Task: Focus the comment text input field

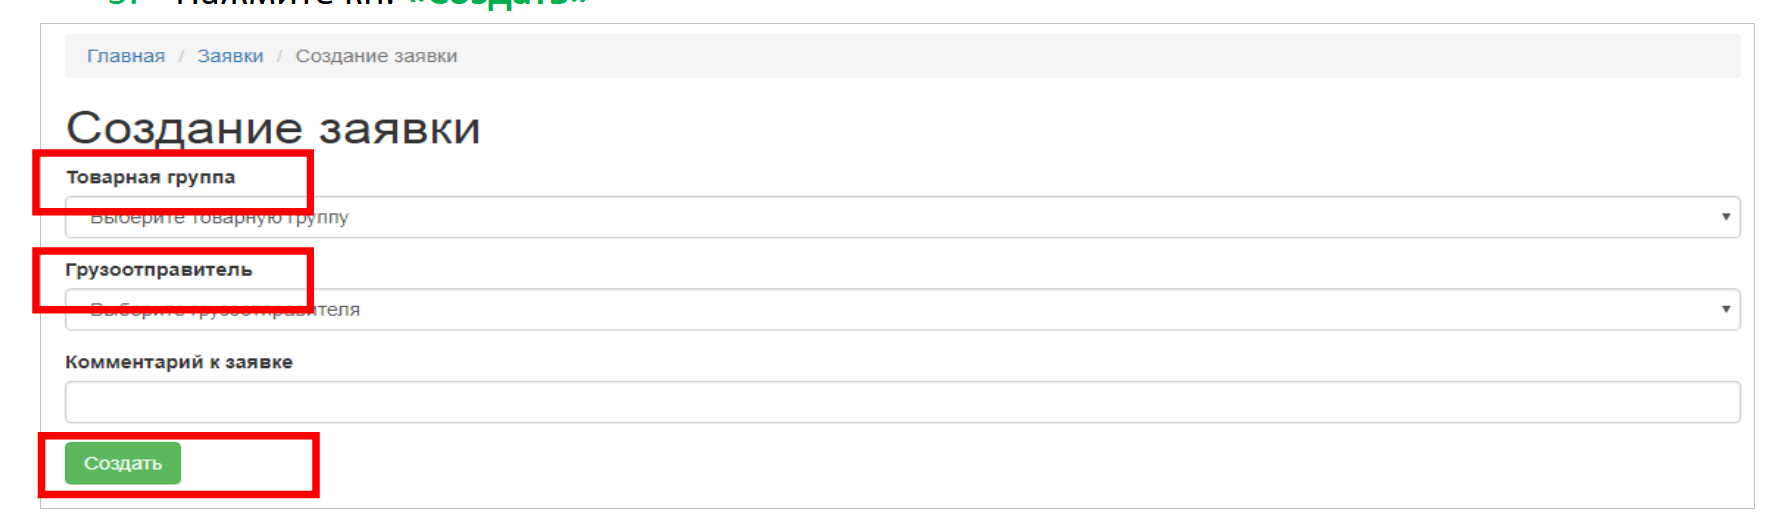Action: point(900,402)
